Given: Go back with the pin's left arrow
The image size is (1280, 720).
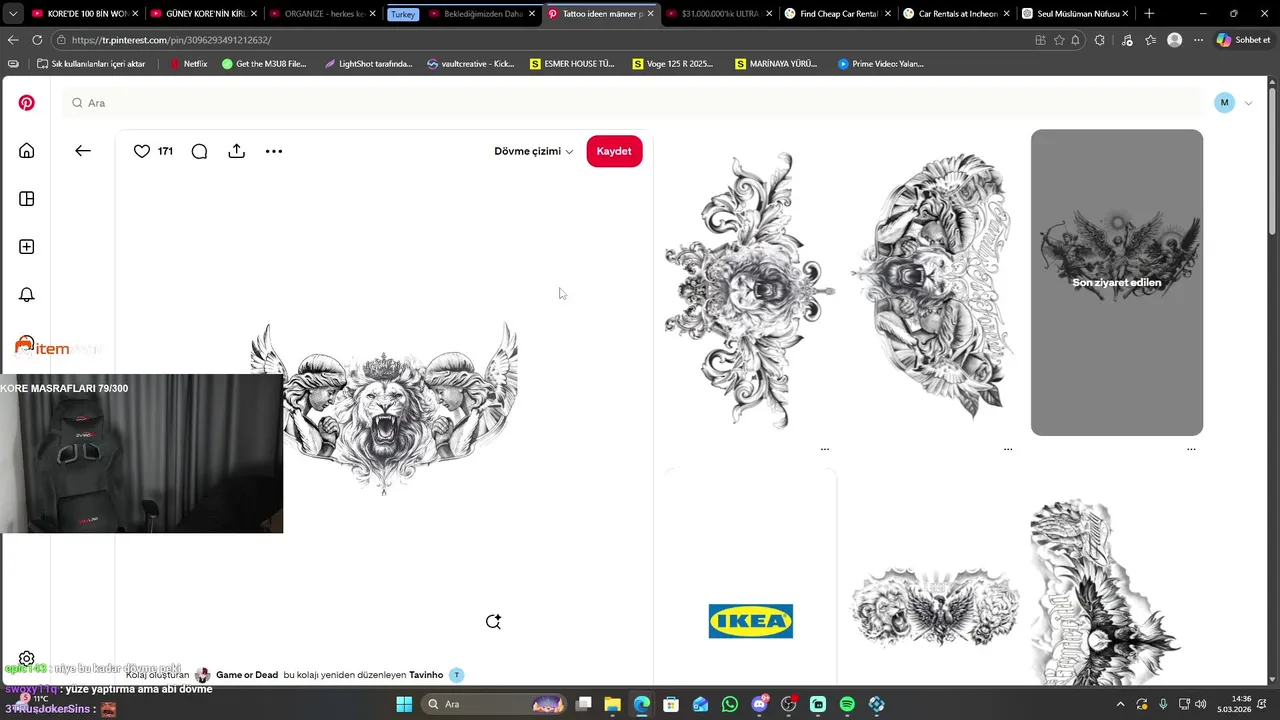Looking at the screenshot, I should coord(83,151).
